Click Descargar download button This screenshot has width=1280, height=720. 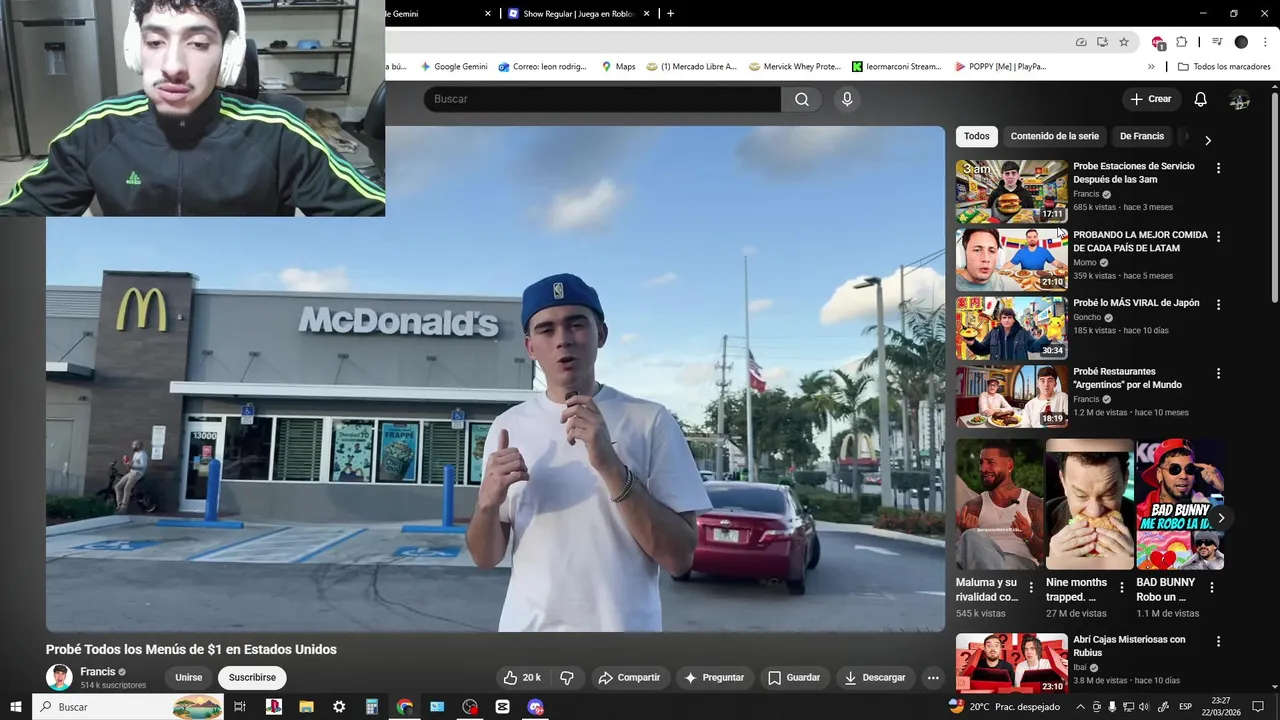click(x=875, y=677)
